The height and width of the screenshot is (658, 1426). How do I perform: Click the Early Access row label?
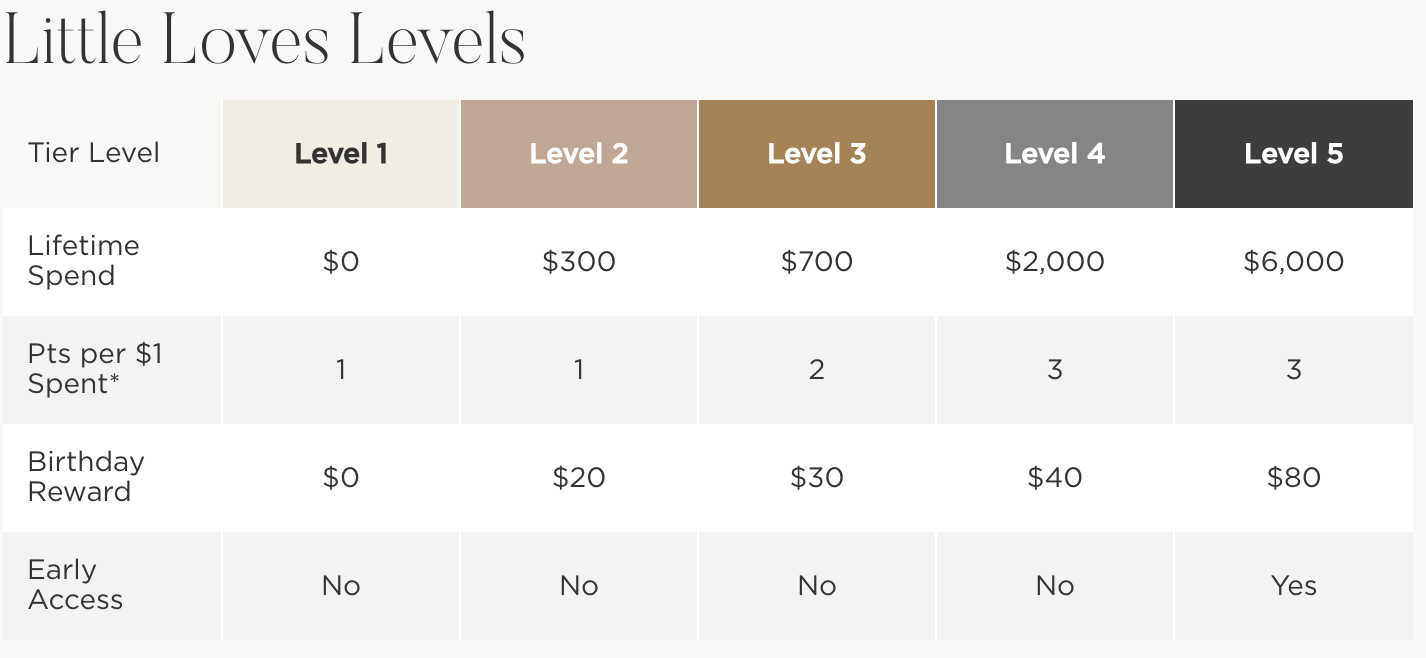click(76, 585)
